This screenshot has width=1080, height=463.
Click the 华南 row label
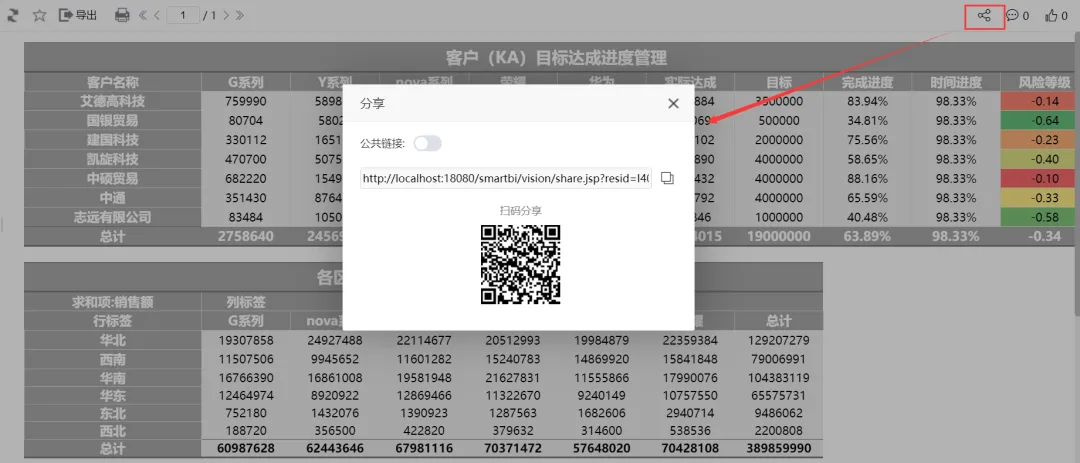[112, 378]
